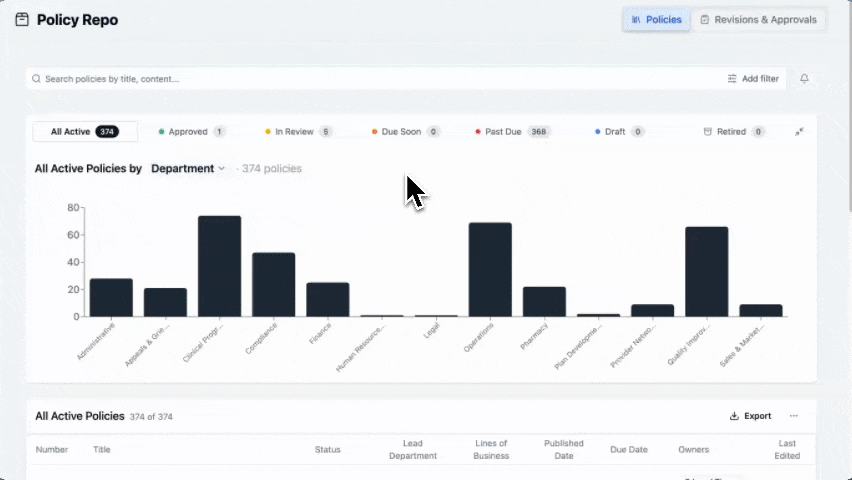852x480 pixels.
Task: Click the '374 of 374' count text
Action: tap(151, 417)
